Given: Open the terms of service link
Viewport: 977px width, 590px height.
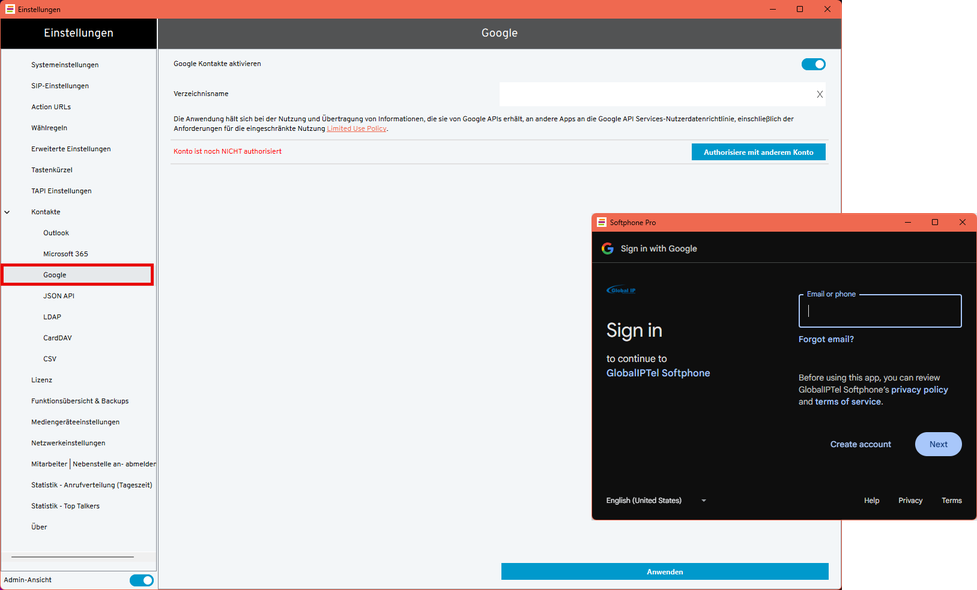Looking at the screenshot, I should (848, 402).
